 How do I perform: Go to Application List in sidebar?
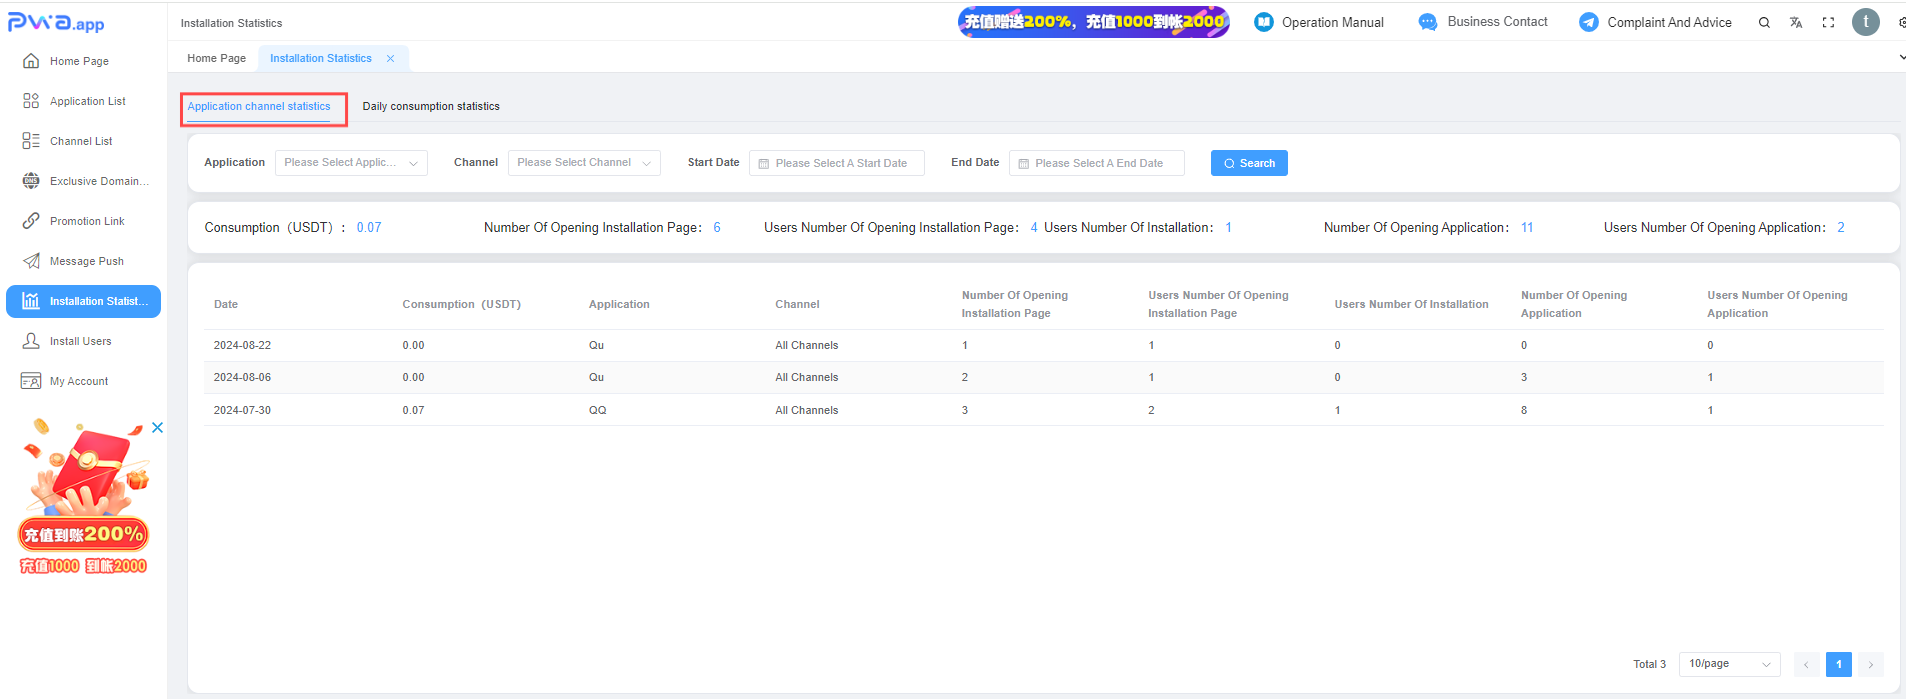coord(87,101)
